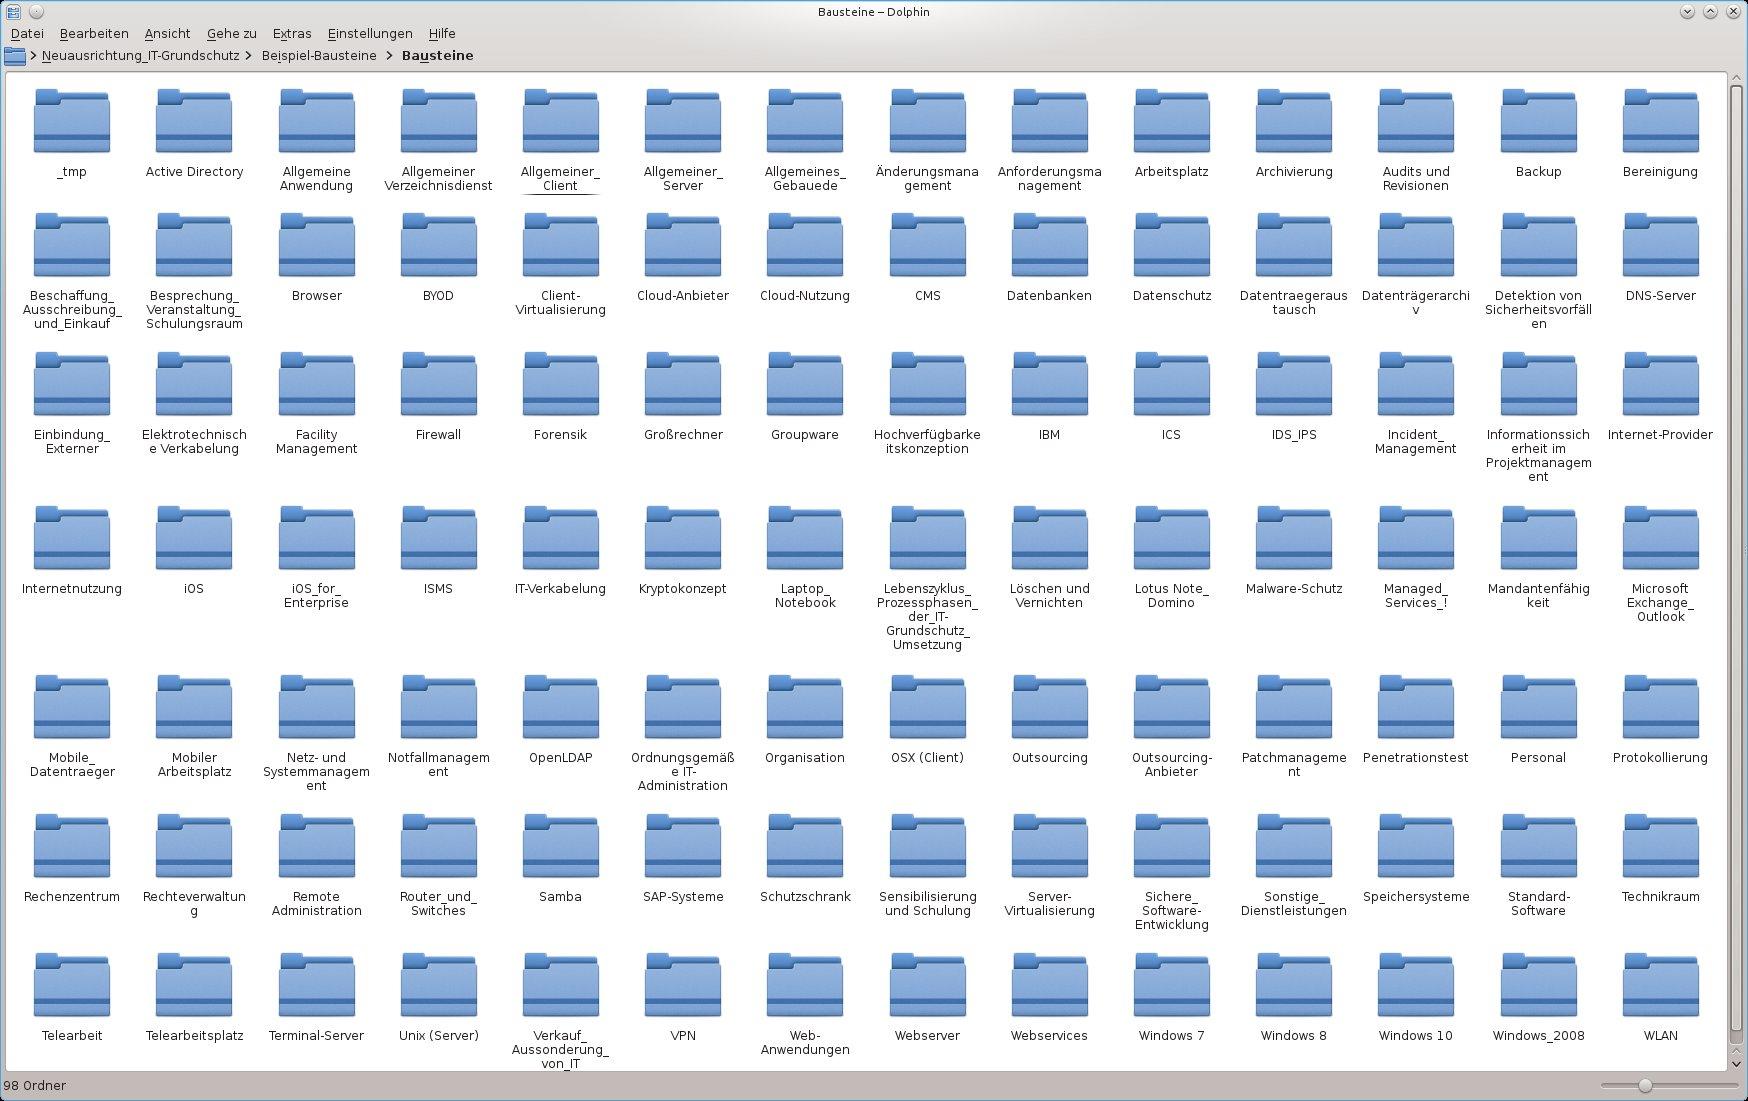Screen dimensions: 1748x1101
Task: Open the Bearbeiten menu
Action: click(x=94, y=33)
